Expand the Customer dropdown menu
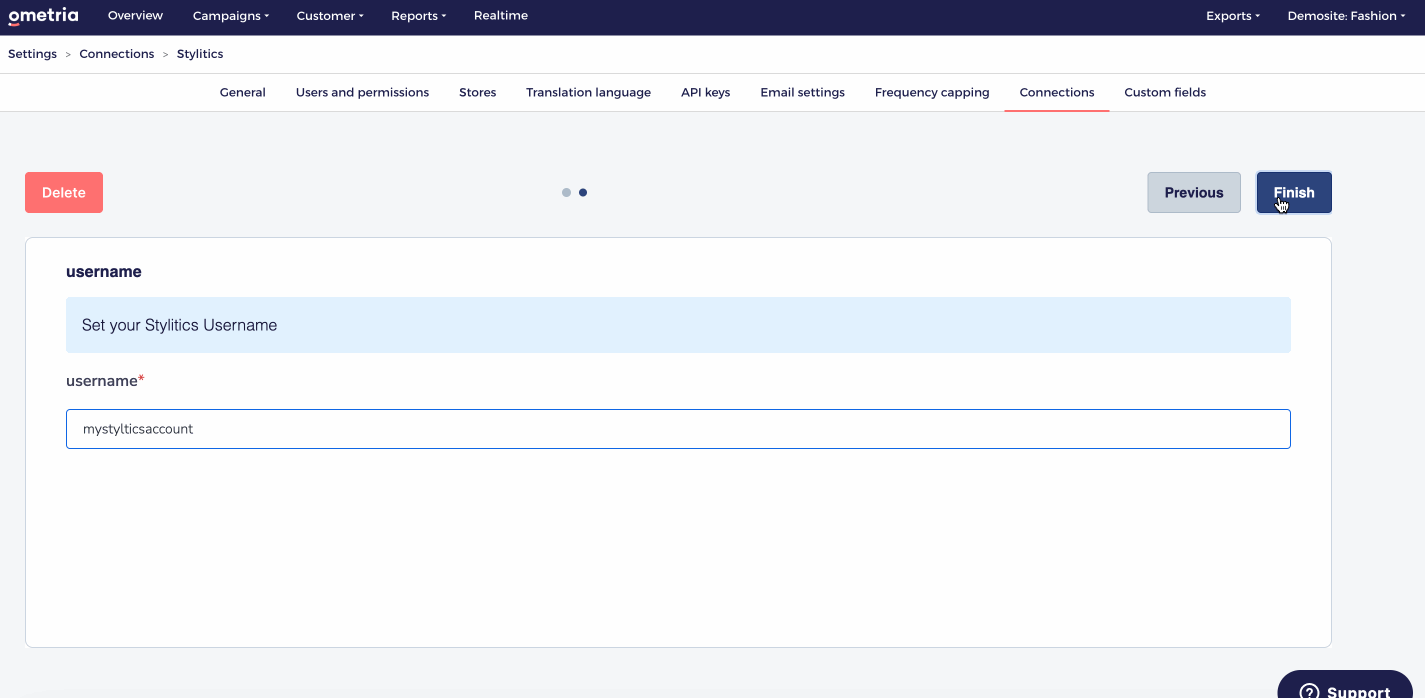This screenshot has width=1425, height=698. click(330, 16)
